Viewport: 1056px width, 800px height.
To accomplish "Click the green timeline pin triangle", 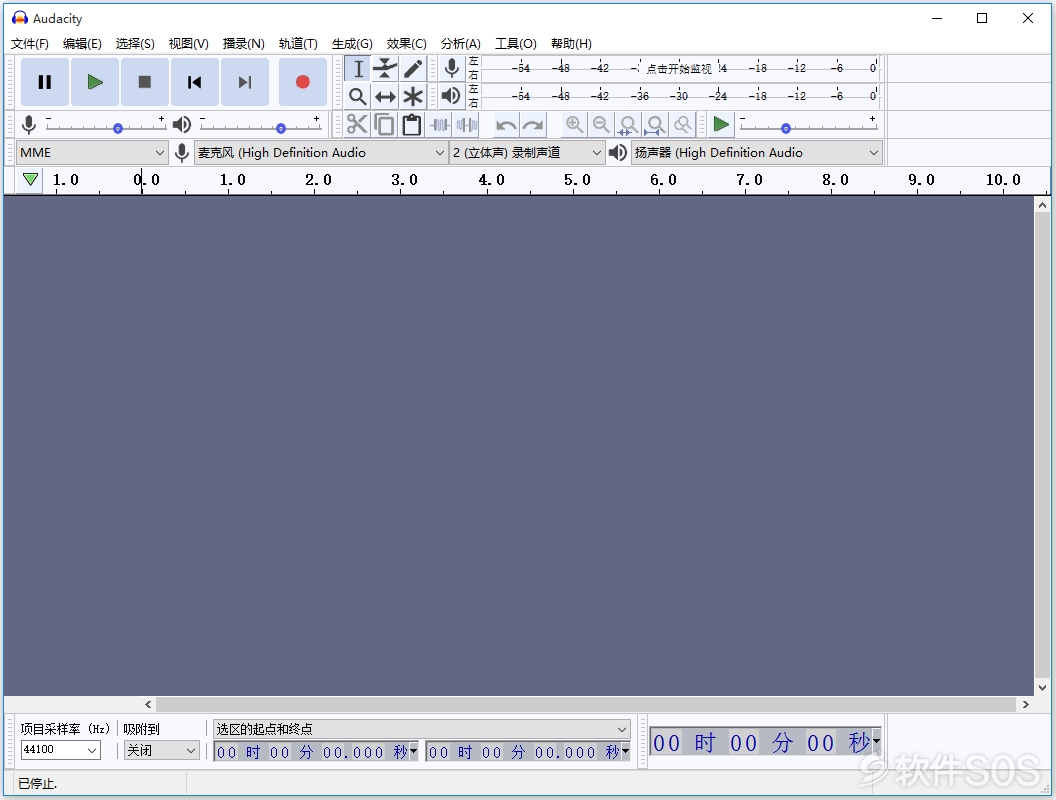I will point(30,180).
